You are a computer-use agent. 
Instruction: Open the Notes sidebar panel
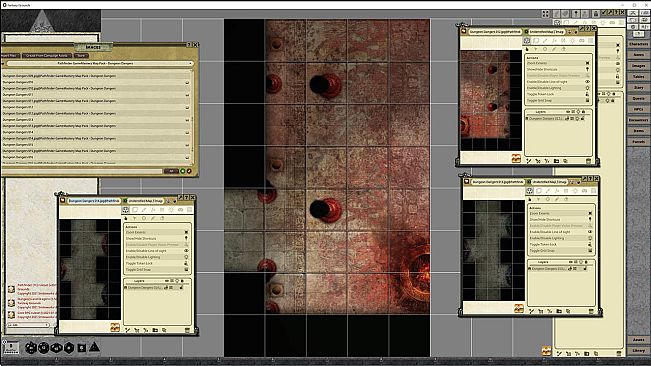click(x=639, y=55)
